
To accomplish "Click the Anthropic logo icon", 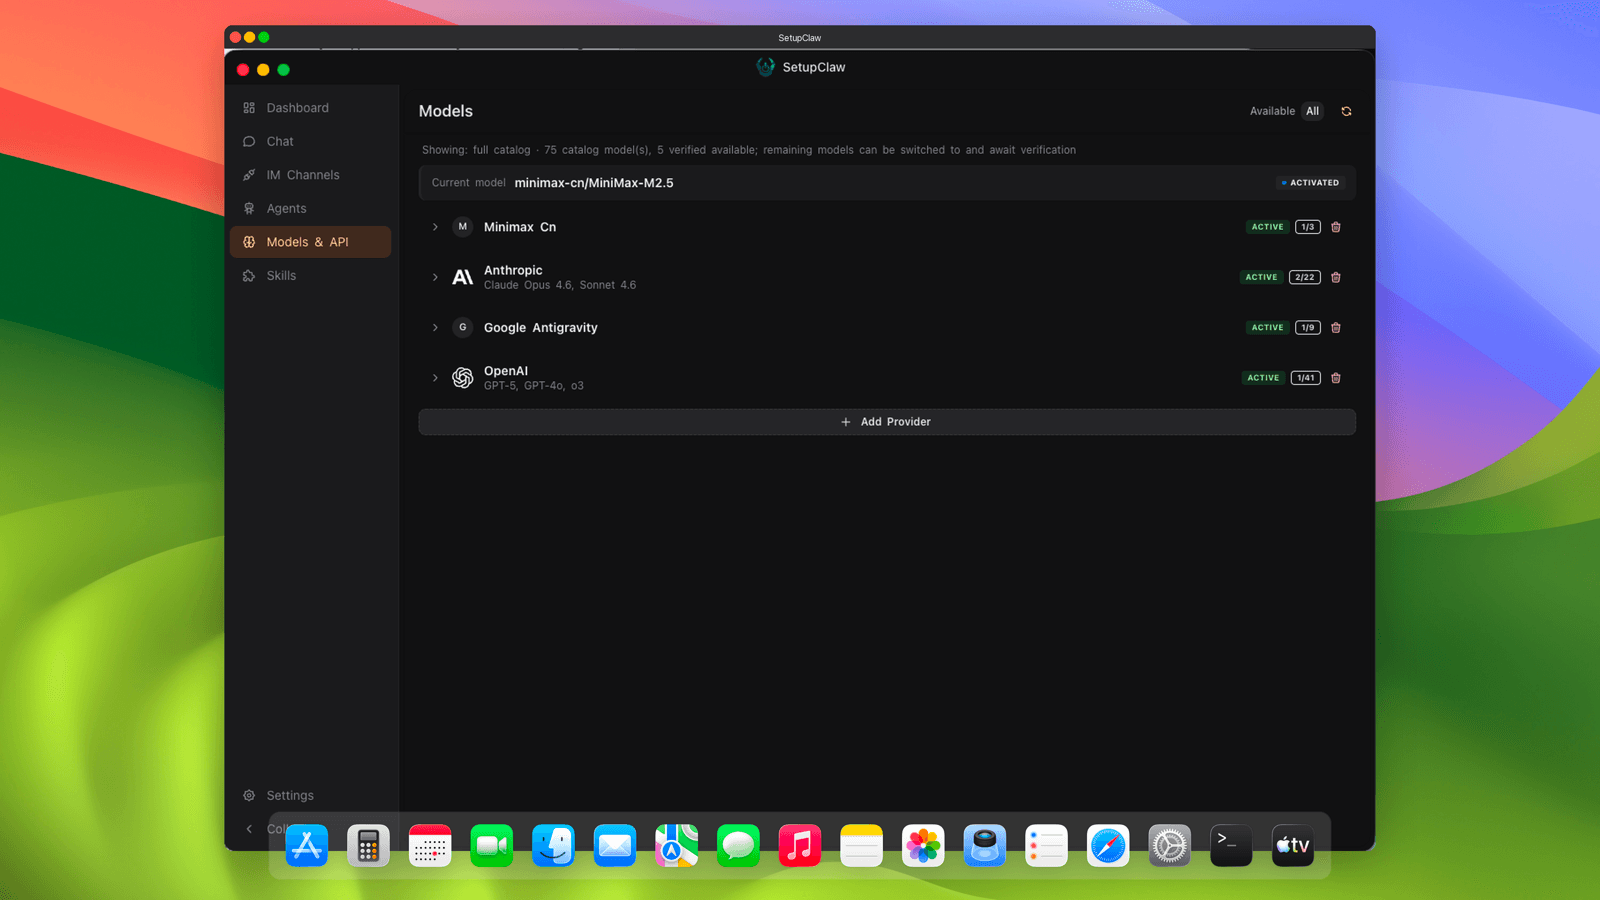I will click(x=462, y=277).
